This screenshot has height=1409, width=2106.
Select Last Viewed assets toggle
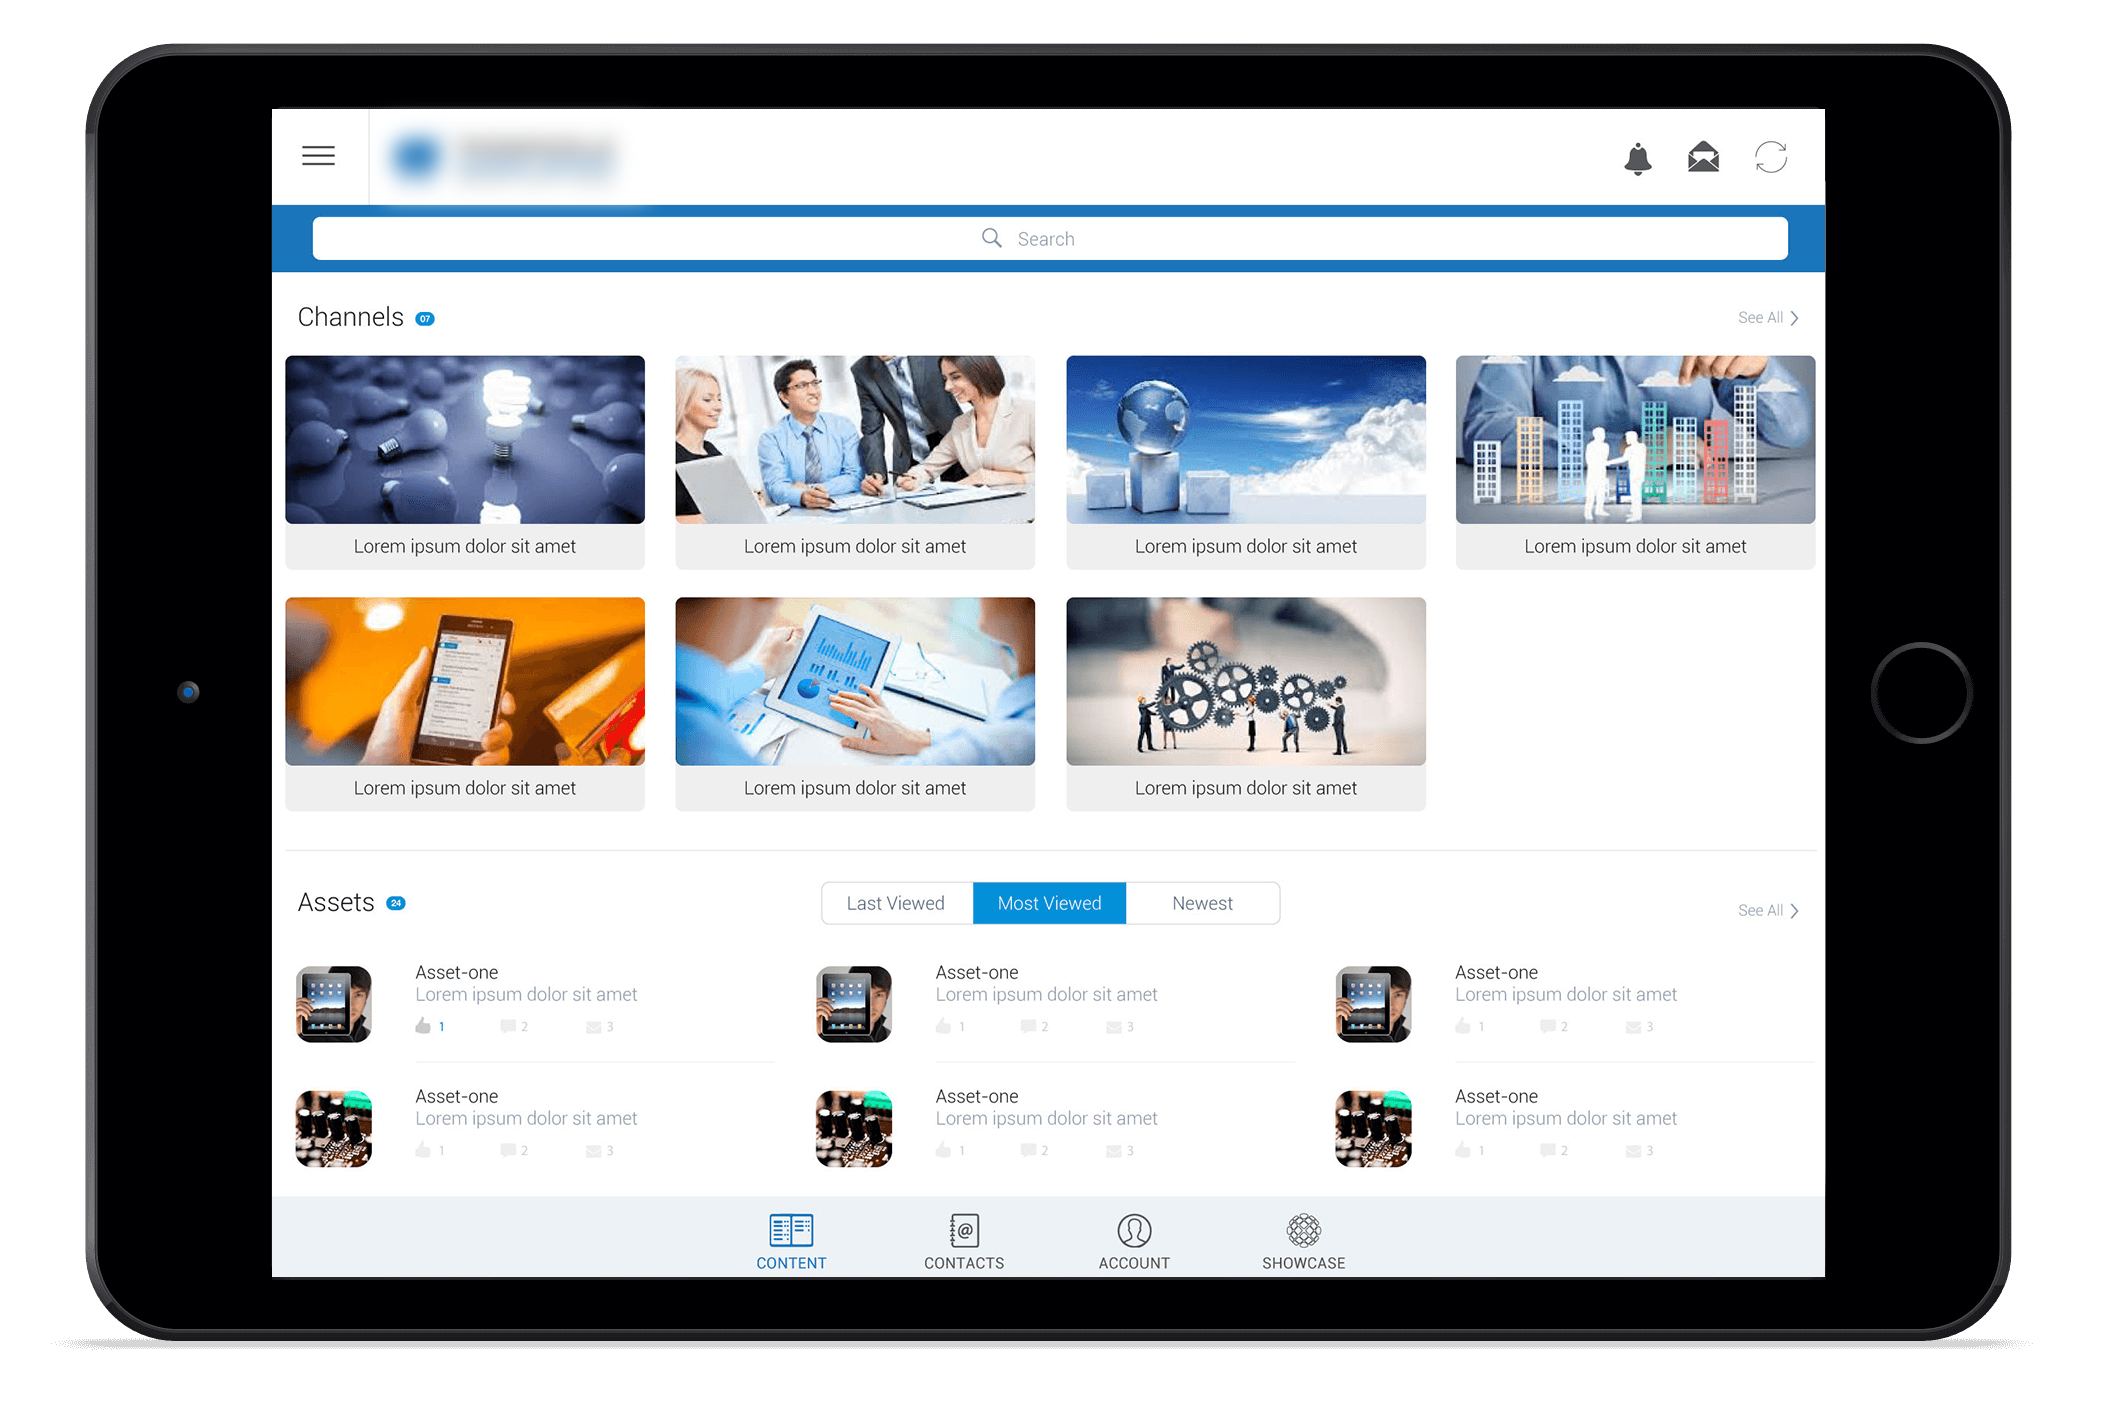[x=897, y=903]
